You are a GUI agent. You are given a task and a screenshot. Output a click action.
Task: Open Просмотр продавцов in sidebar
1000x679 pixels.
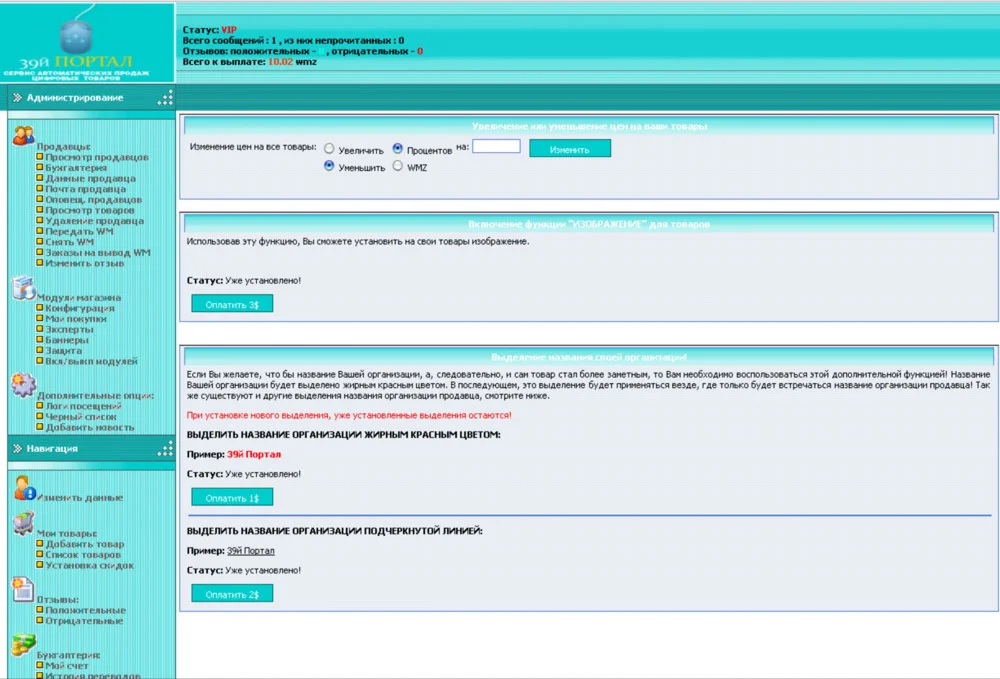click(97, 157)
